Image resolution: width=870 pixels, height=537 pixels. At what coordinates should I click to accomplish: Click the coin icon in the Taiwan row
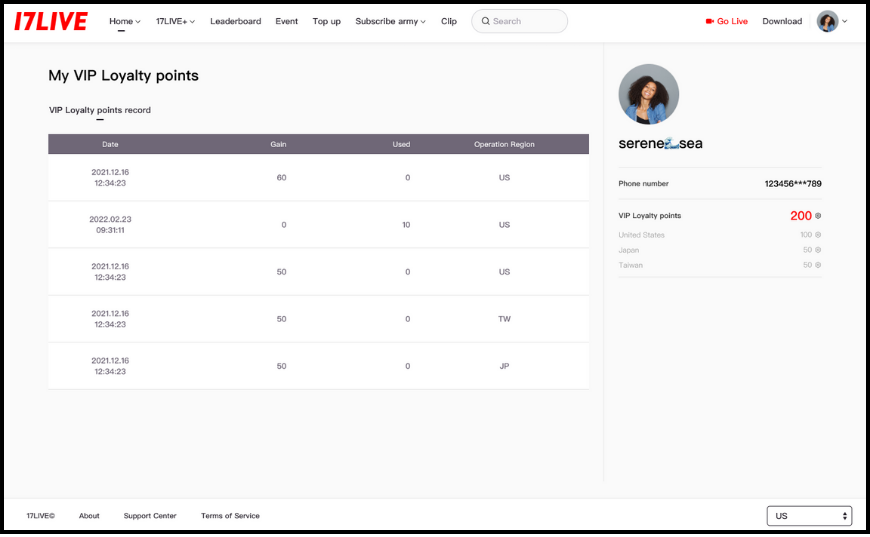(818, 265)
